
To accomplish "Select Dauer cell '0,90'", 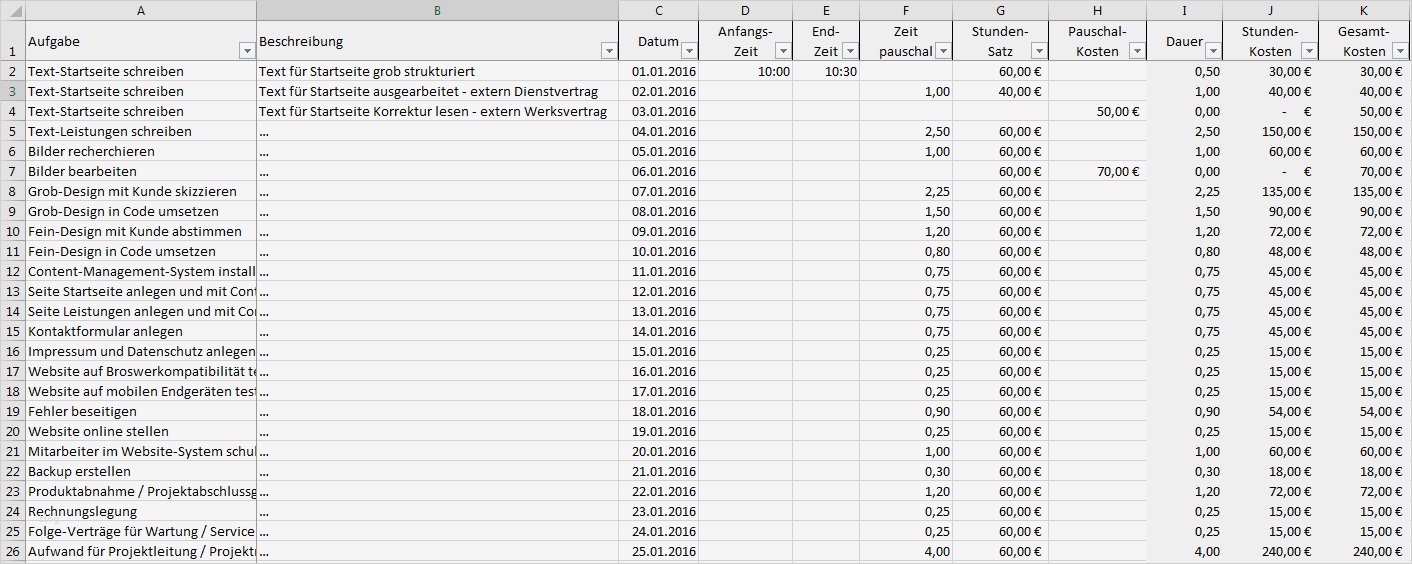I will click(1185, 411).
